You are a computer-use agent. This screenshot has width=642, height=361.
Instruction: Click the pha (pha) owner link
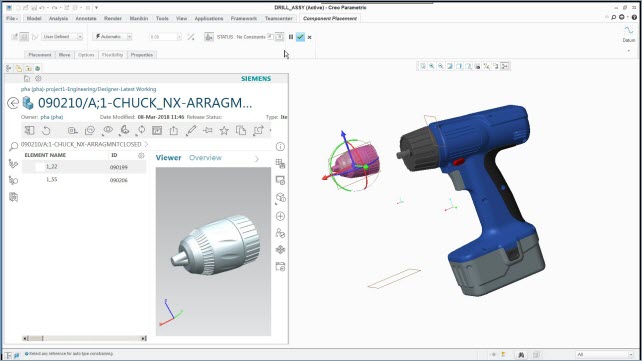[x=52, y=117]
